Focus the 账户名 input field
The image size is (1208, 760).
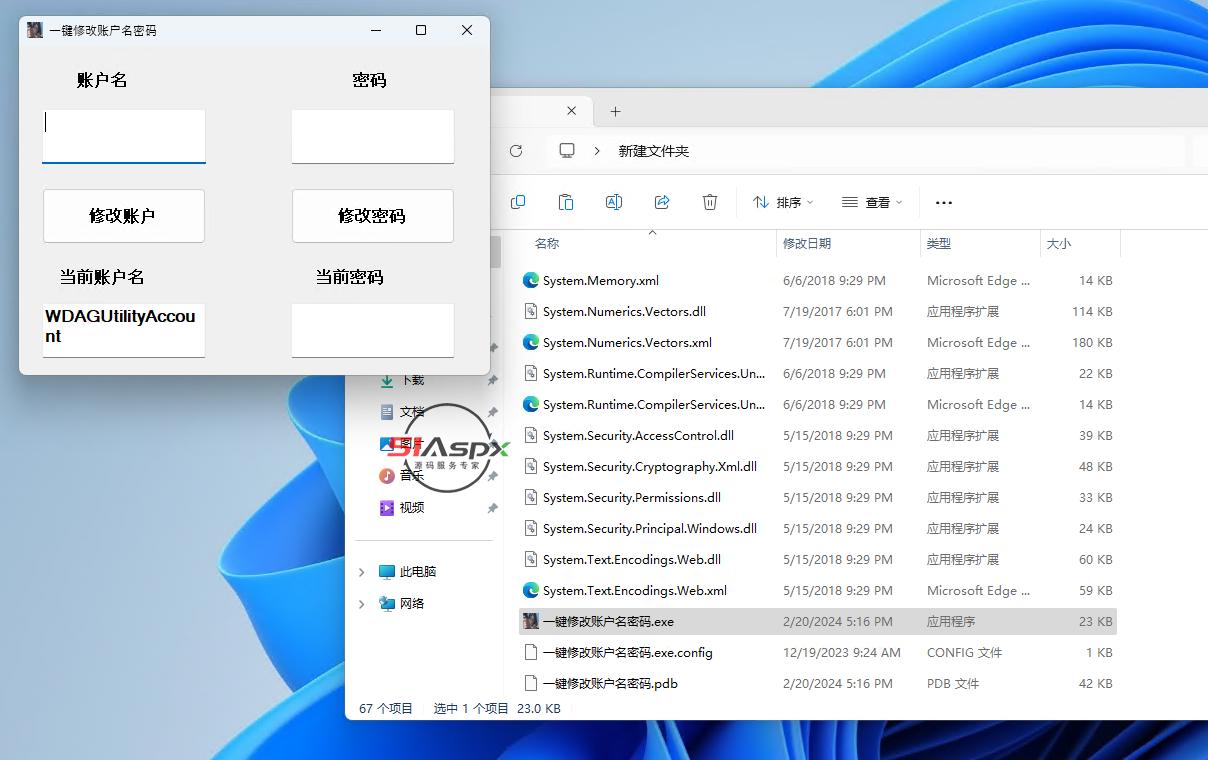coord(123,135)
